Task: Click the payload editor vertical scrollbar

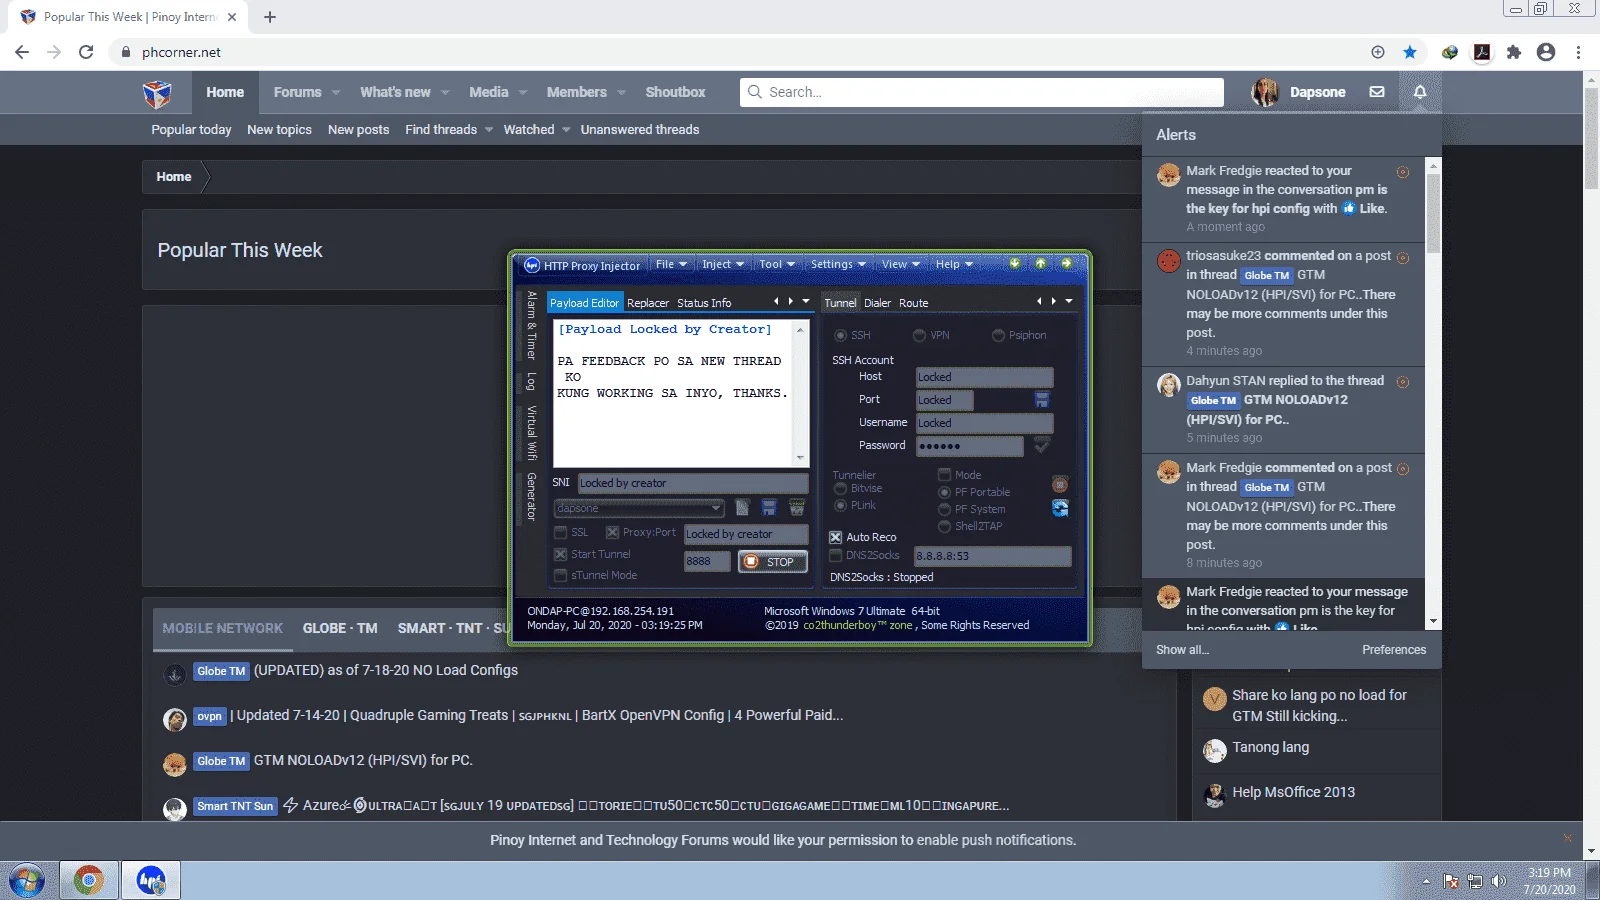Action: point(800,393)
